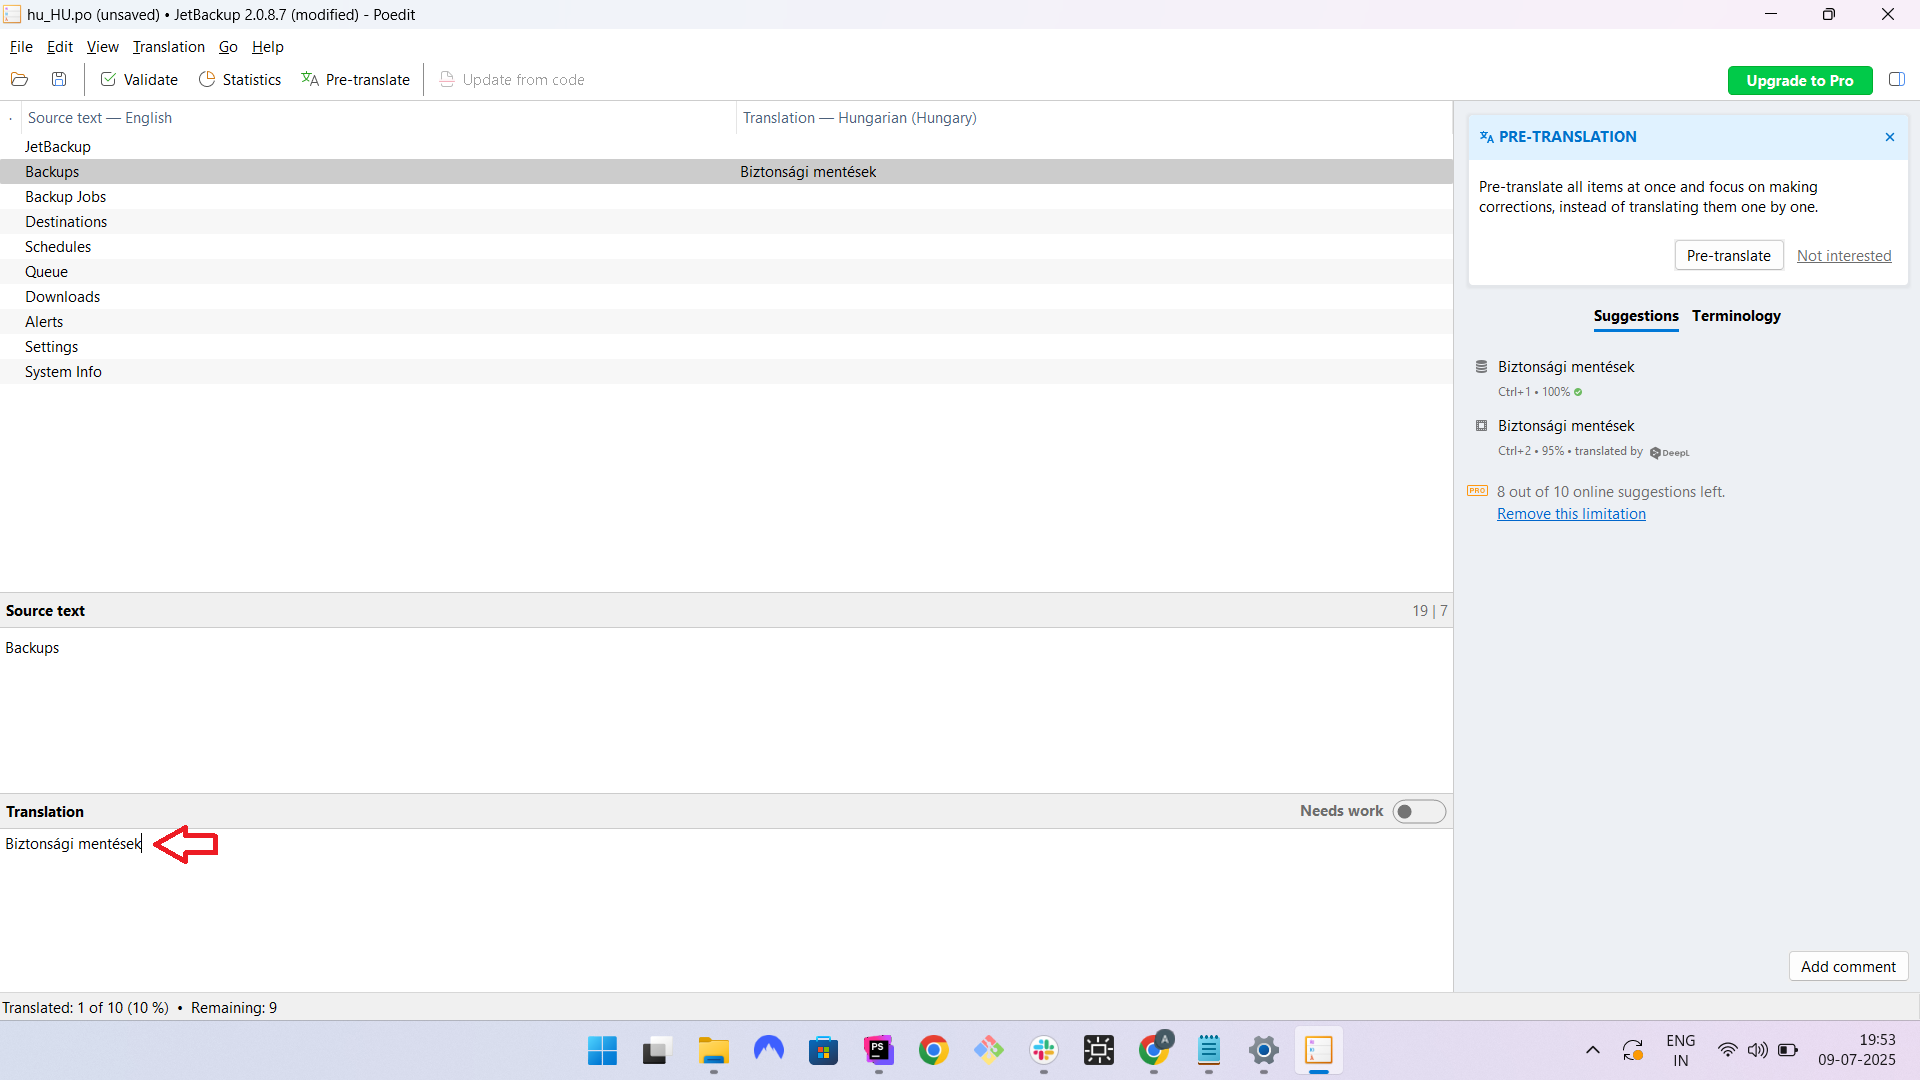Open a file with the folder icon
The image size is (1920, 1080).
19,80
